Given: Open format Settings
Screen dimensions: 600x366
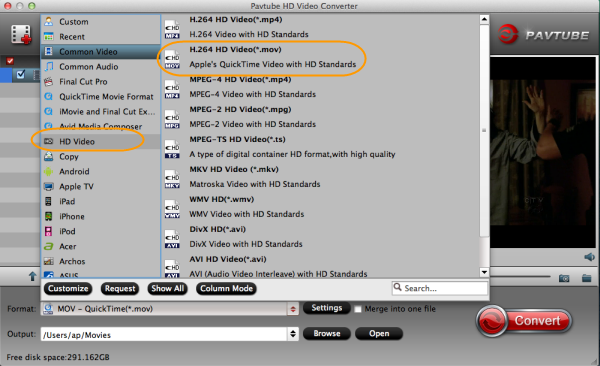Looking at the screenshot, I should 326,308.
